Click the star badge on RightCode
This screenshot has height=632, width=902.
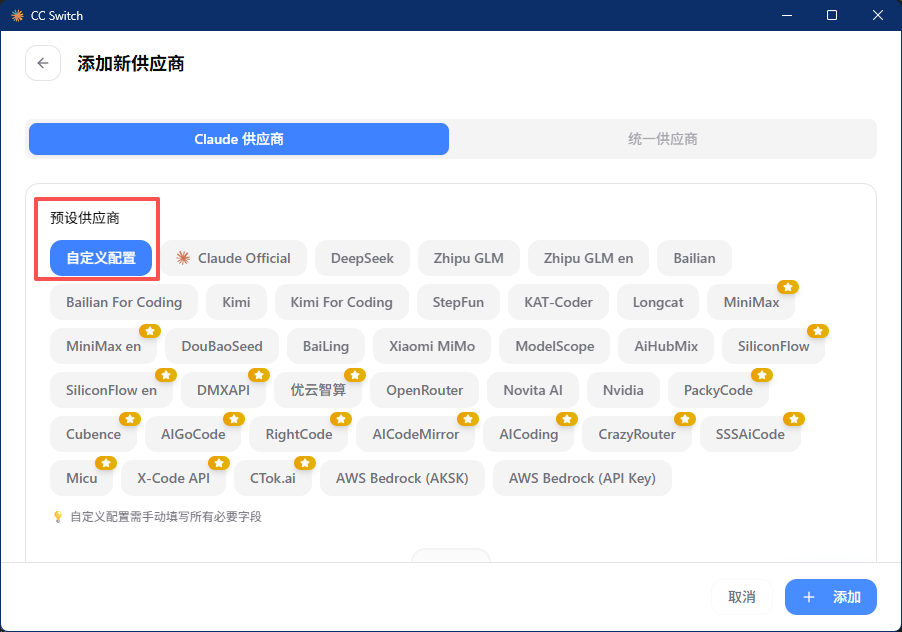point(341,419)
